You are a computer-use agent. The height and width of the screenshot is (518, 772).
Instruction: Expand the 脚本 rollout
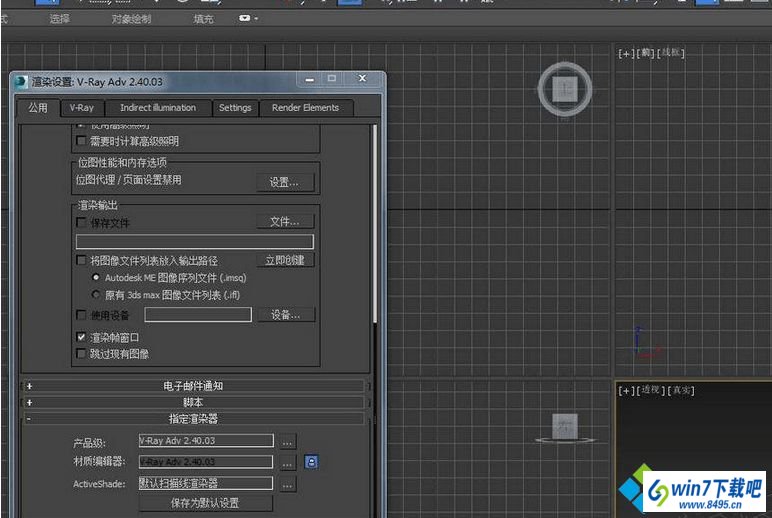pos(193,402)
